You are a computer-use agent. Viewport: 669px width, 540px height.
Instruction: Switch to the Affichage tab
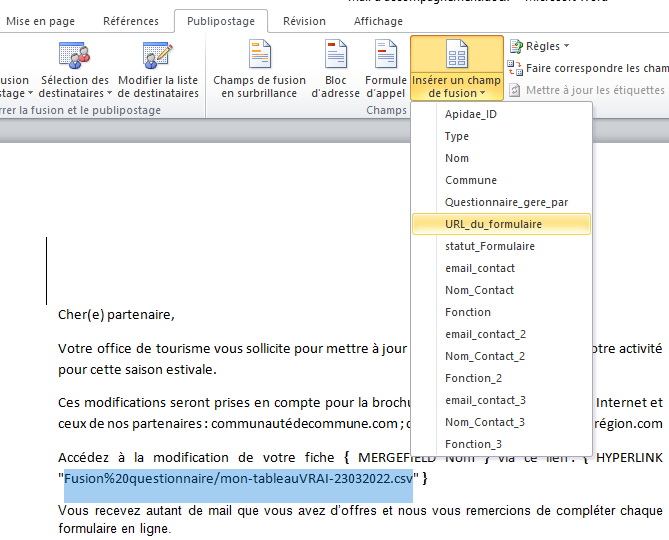click(x=378, y=21)
